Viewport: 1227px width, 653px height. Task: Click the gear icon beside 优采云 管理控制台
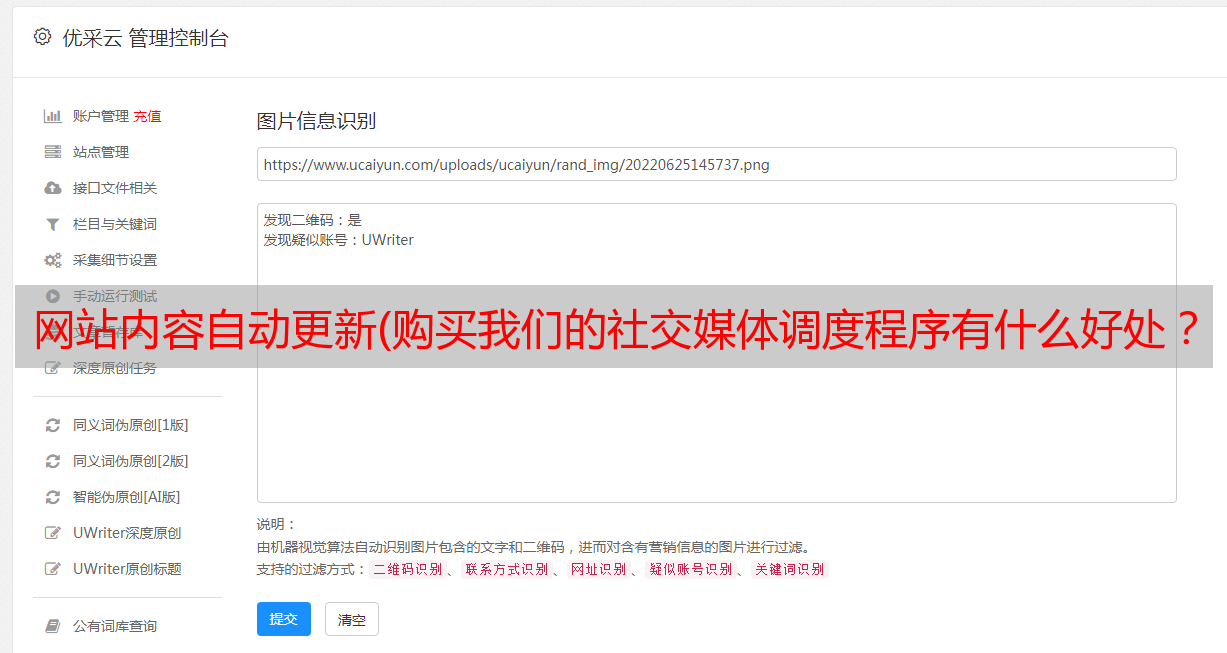pyautogui.click(x=42, y=37)
